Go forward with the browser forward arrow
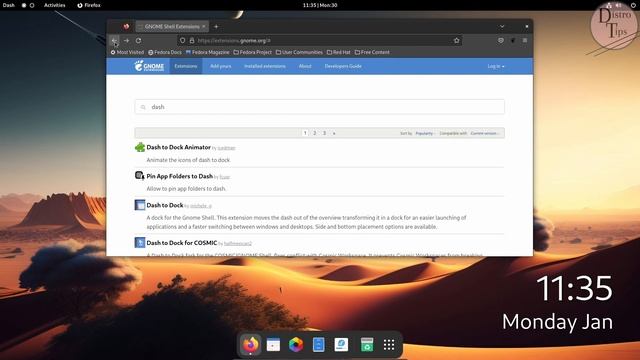 pyautogui.click(x=127, y=40)
